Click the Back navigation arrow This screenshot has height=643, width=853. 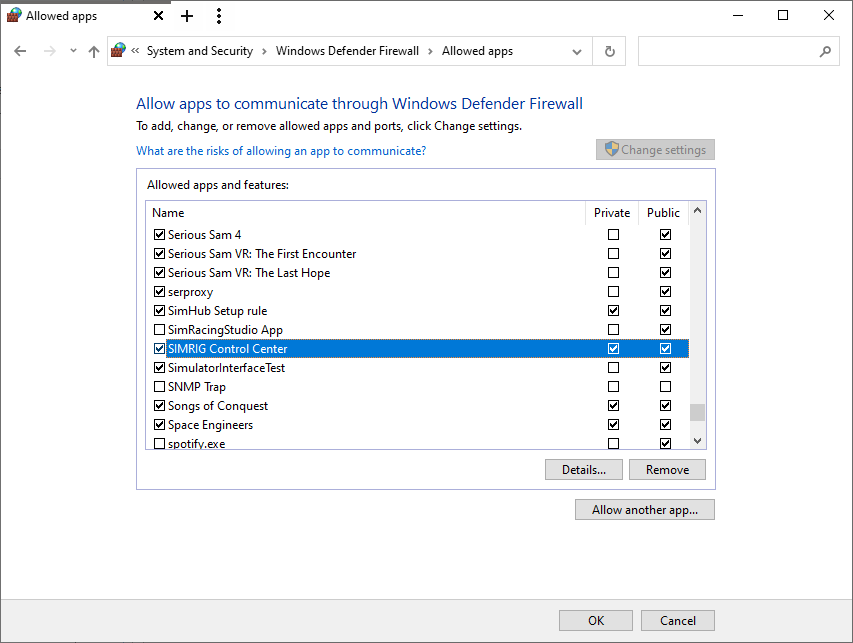click(x=20, y=51)
